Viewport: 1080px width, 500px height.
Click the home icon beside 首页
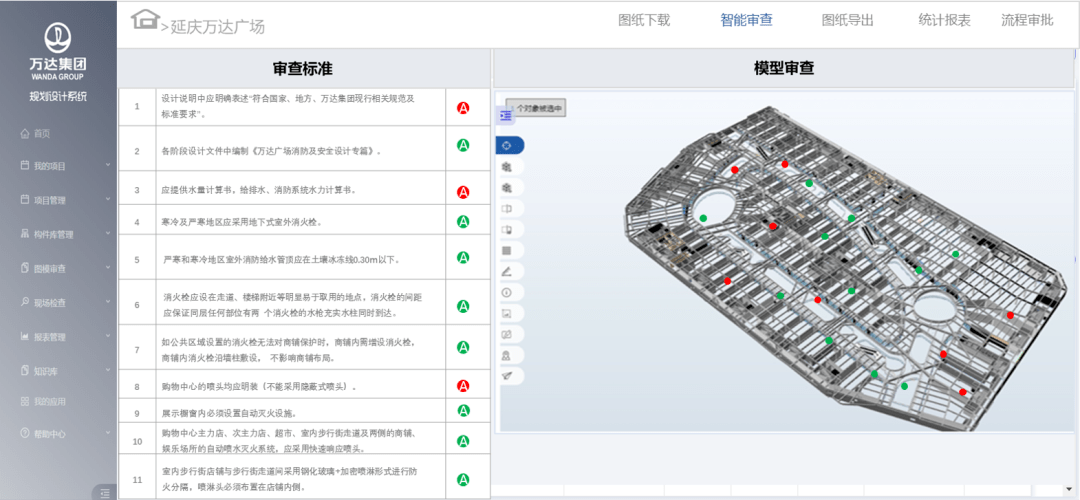point(25,134)
